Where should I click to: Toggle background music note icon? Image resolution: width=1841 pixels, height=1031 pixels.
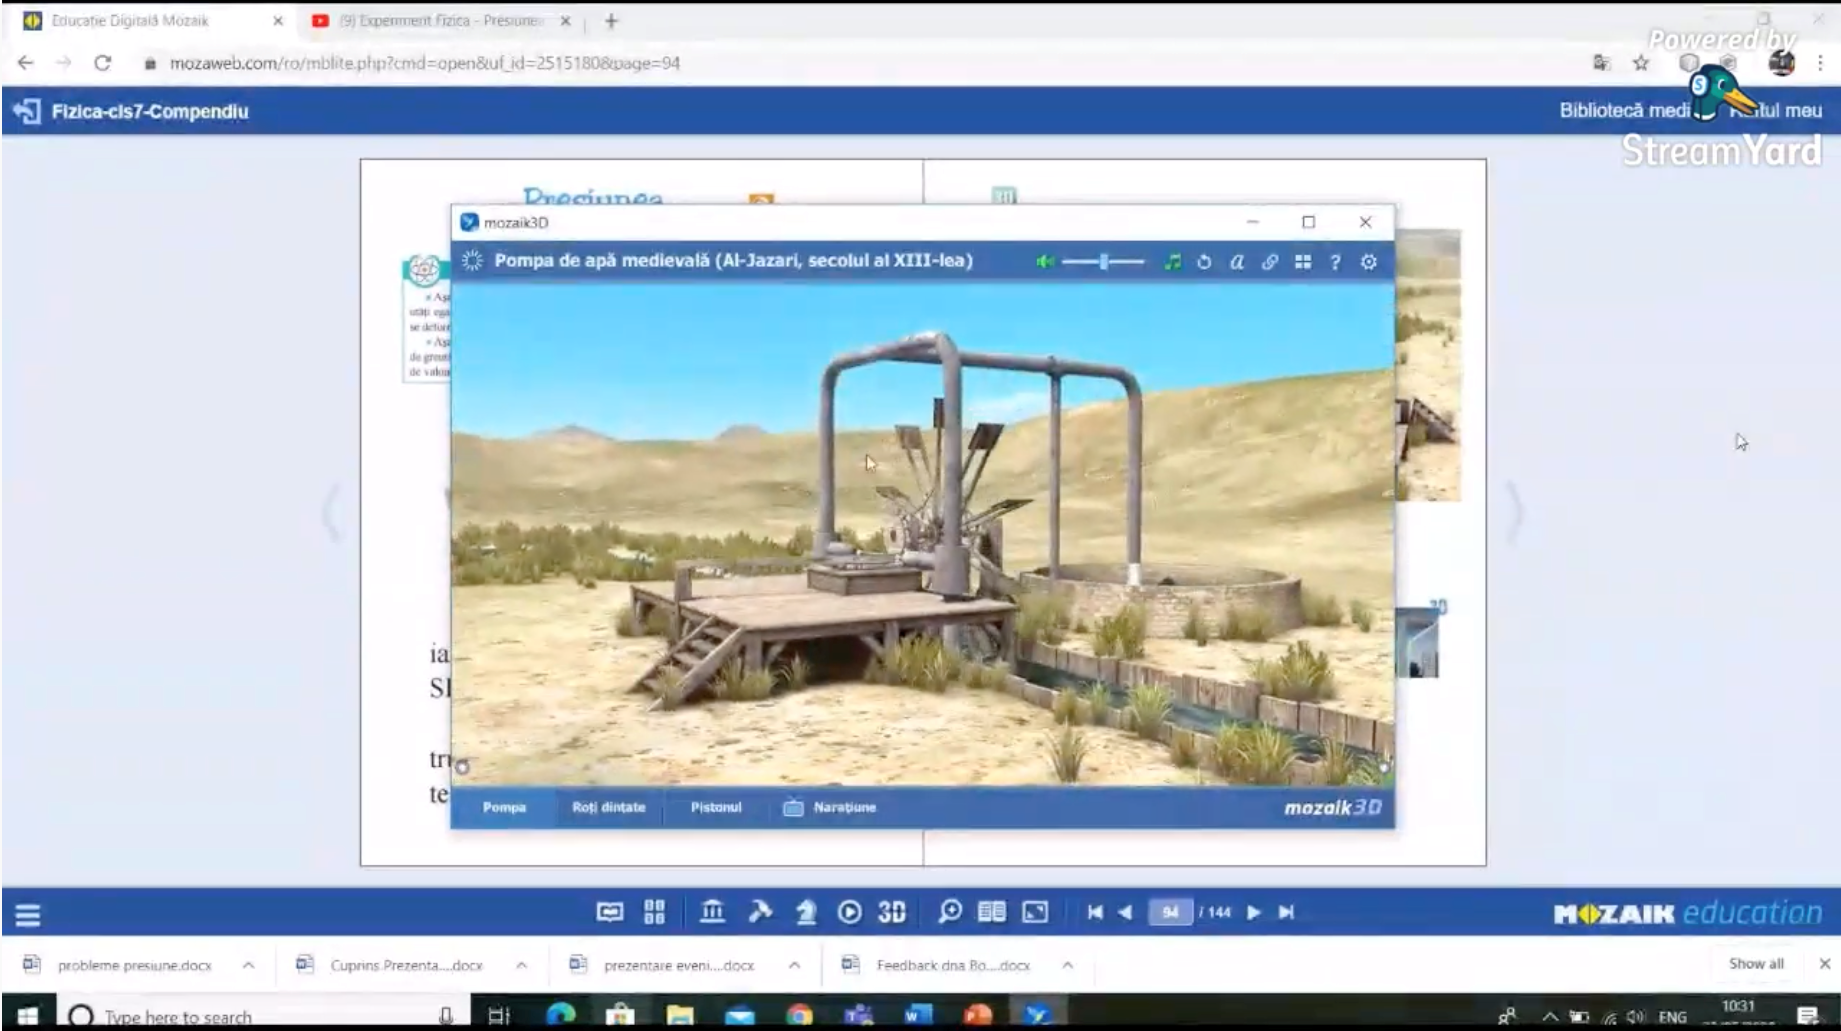click(1172, 262)
